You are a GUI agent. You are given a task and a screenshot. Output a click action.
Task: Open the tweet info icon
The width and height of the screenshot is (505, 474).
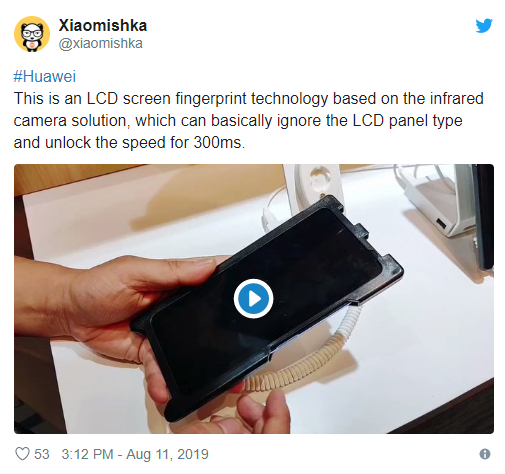point(485,454)
